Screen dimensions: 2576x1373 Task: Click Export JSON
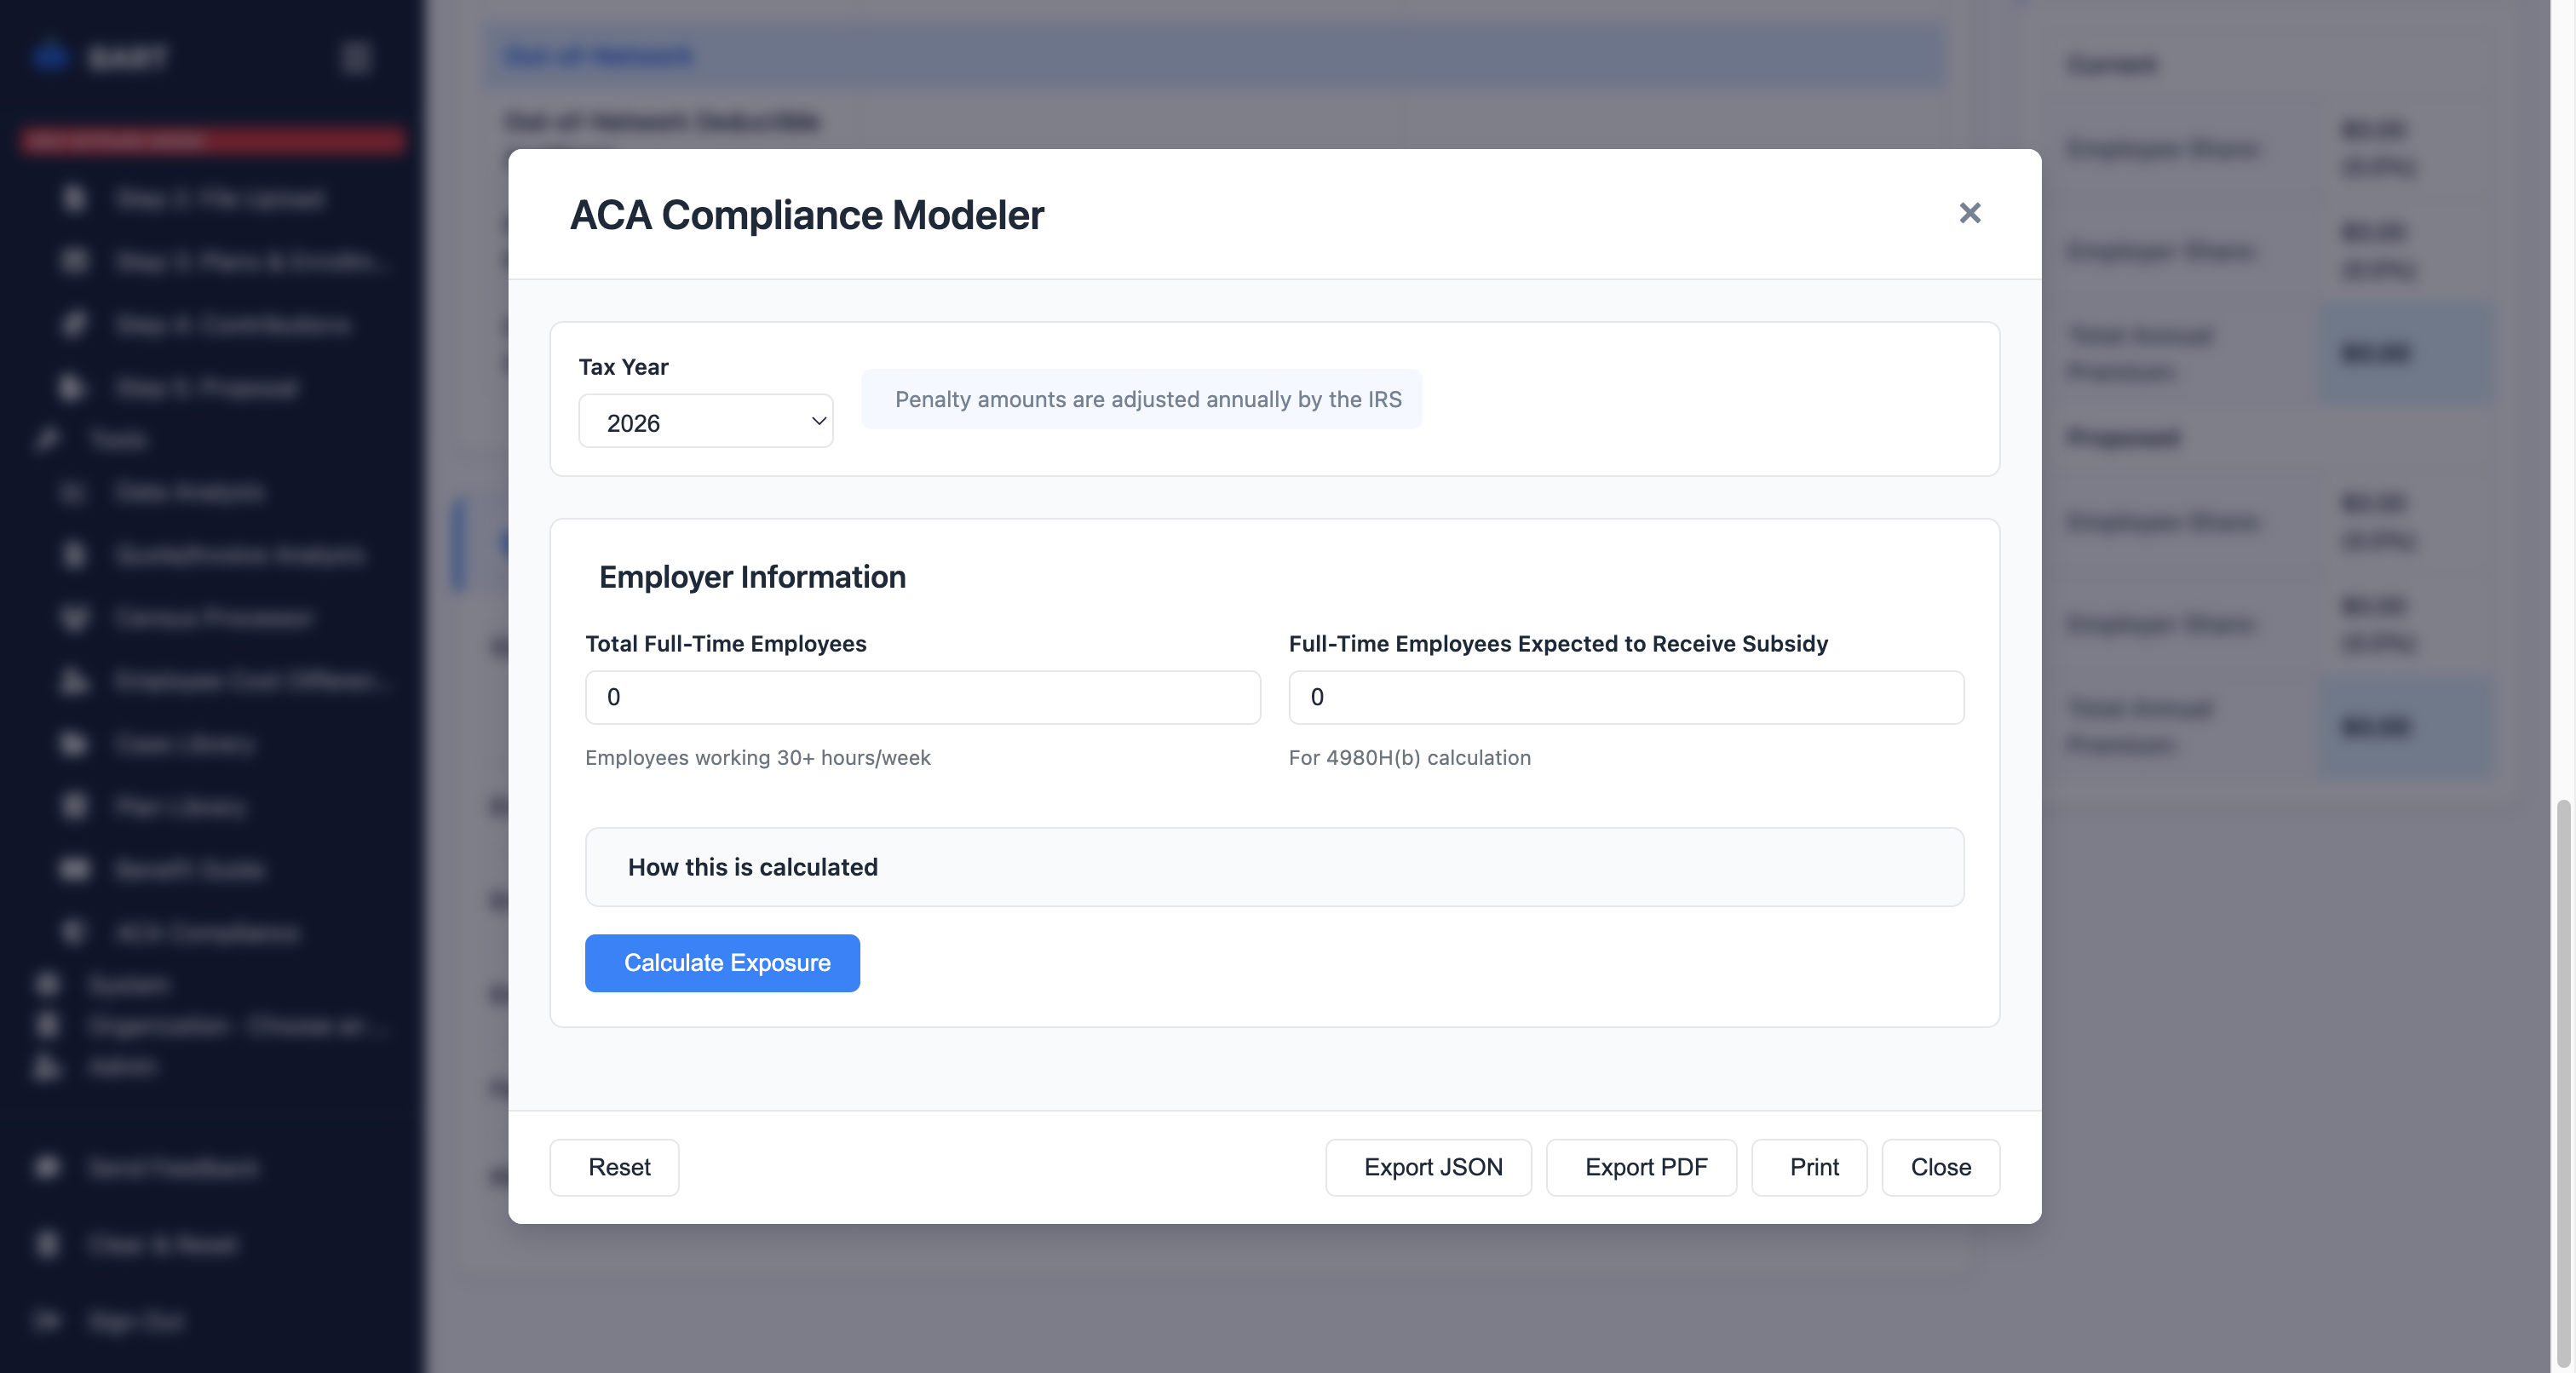coord(1428,1167)
